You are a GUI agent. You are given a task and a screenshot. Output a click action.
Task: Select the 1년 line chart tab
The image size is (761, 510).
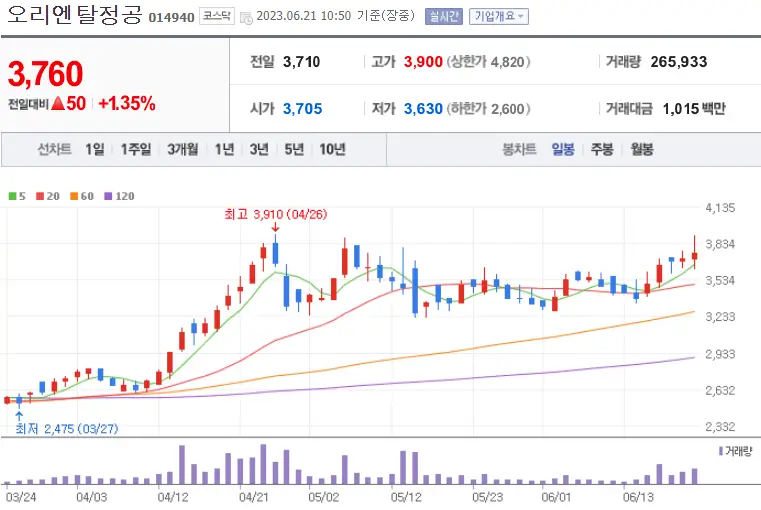(224, 149)
